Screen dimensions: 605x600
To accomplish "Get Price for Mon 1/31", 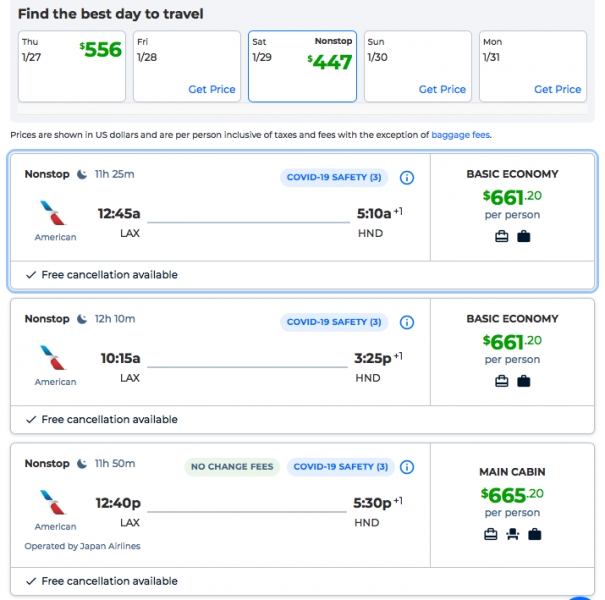I will 557,89.
